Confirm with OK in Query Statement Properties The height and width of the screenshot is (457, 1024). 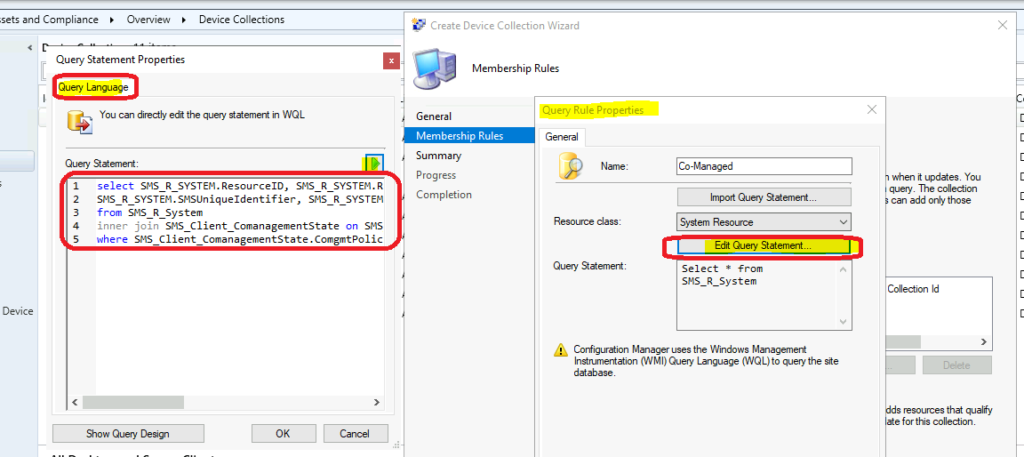(x=283, y=433)
